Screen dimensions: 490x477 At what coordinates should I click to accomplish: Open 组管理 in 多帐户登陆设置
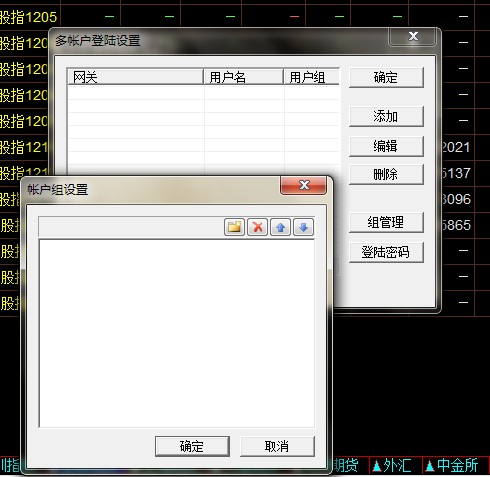pyautogui.click(x=386, y=222)
